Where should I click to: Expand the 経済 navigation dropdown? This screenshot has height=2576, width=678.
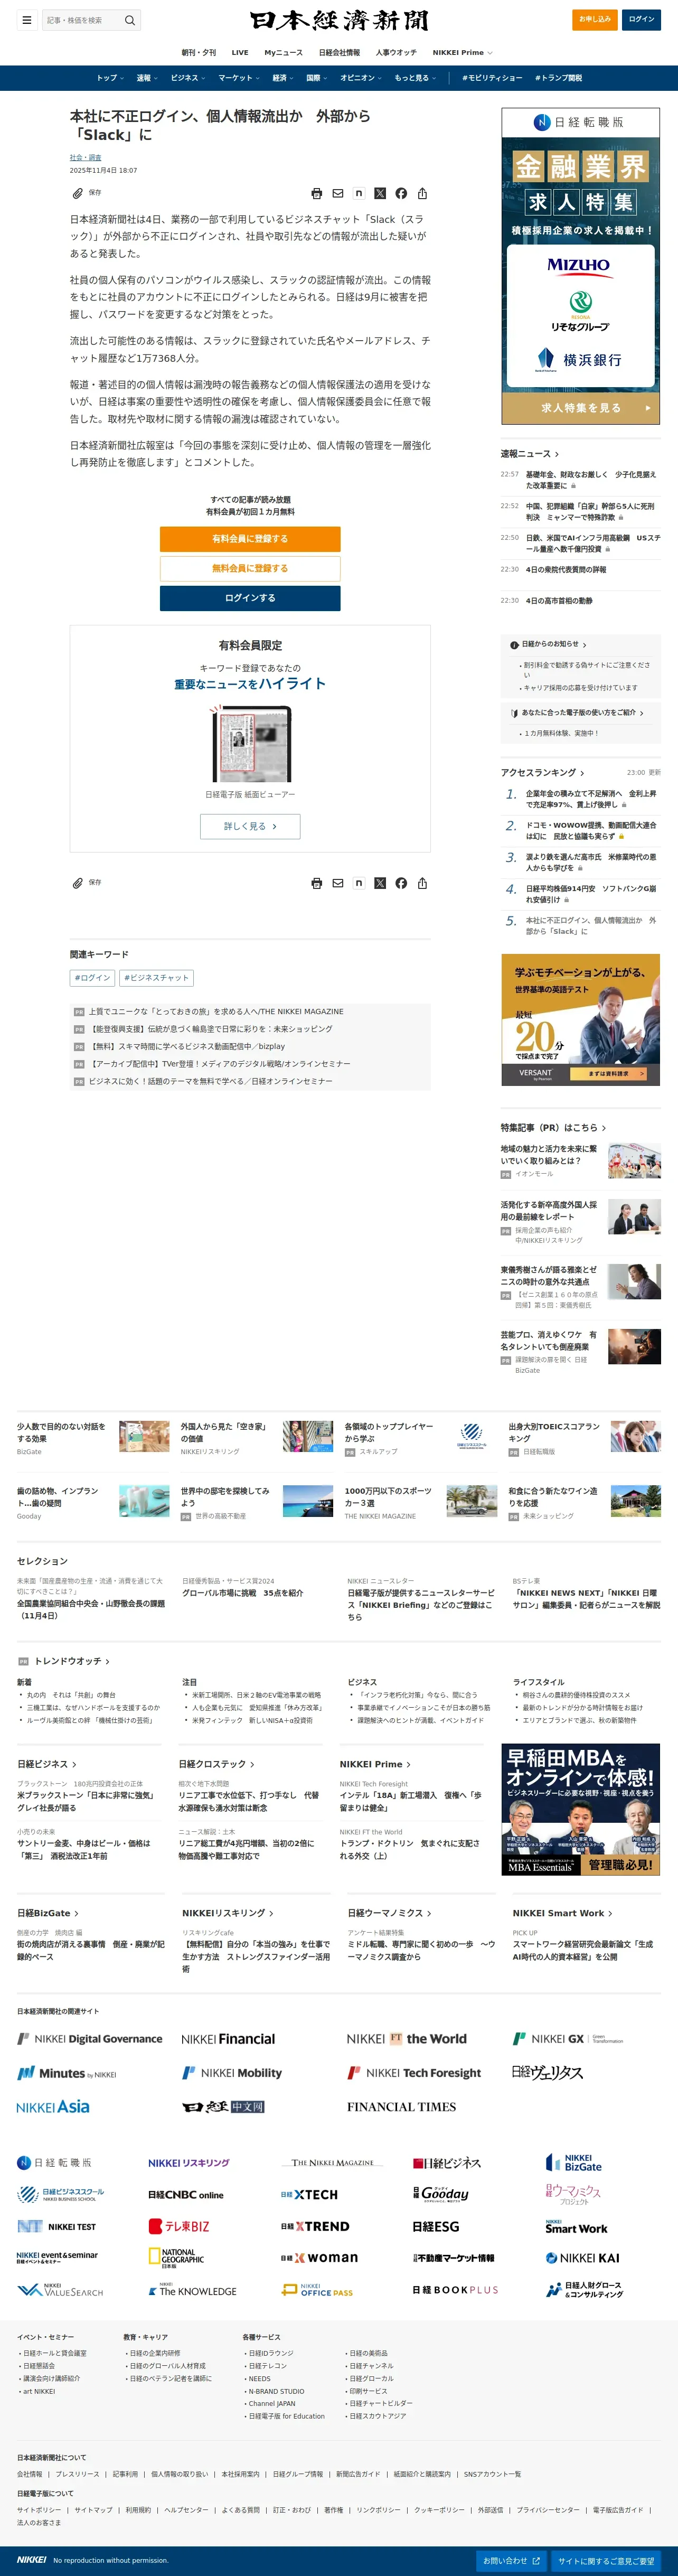(282, 78)
